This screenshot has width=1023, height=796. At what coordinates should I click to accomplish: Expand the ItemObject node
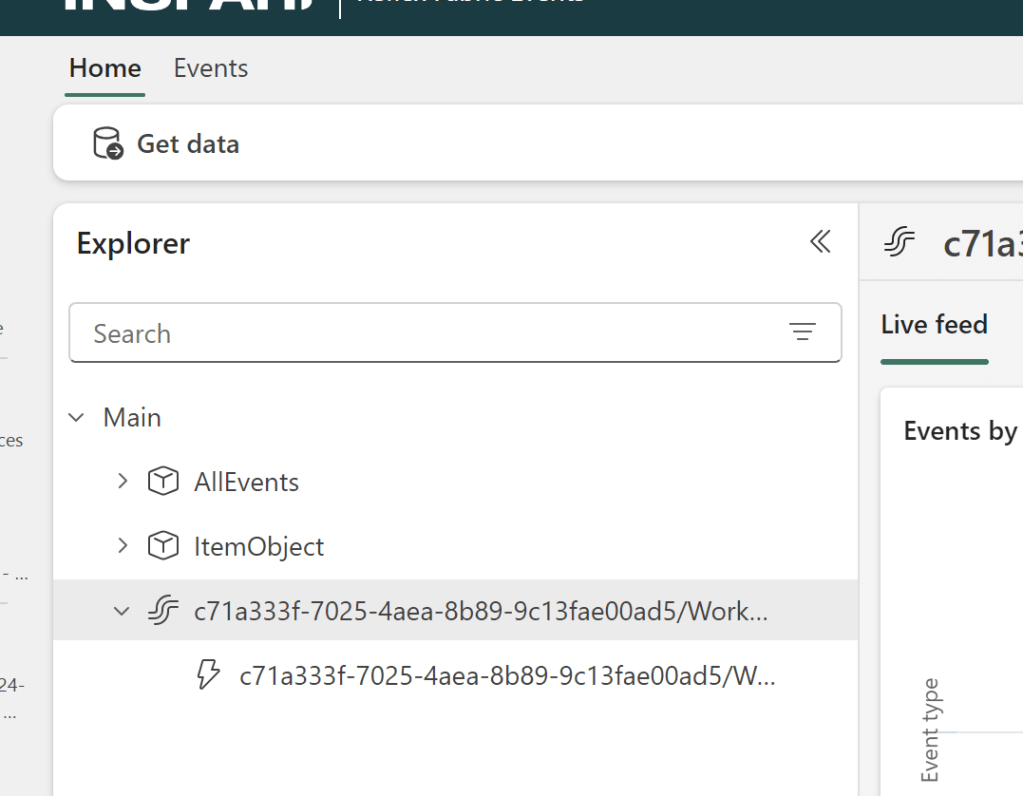pos(122,546)
